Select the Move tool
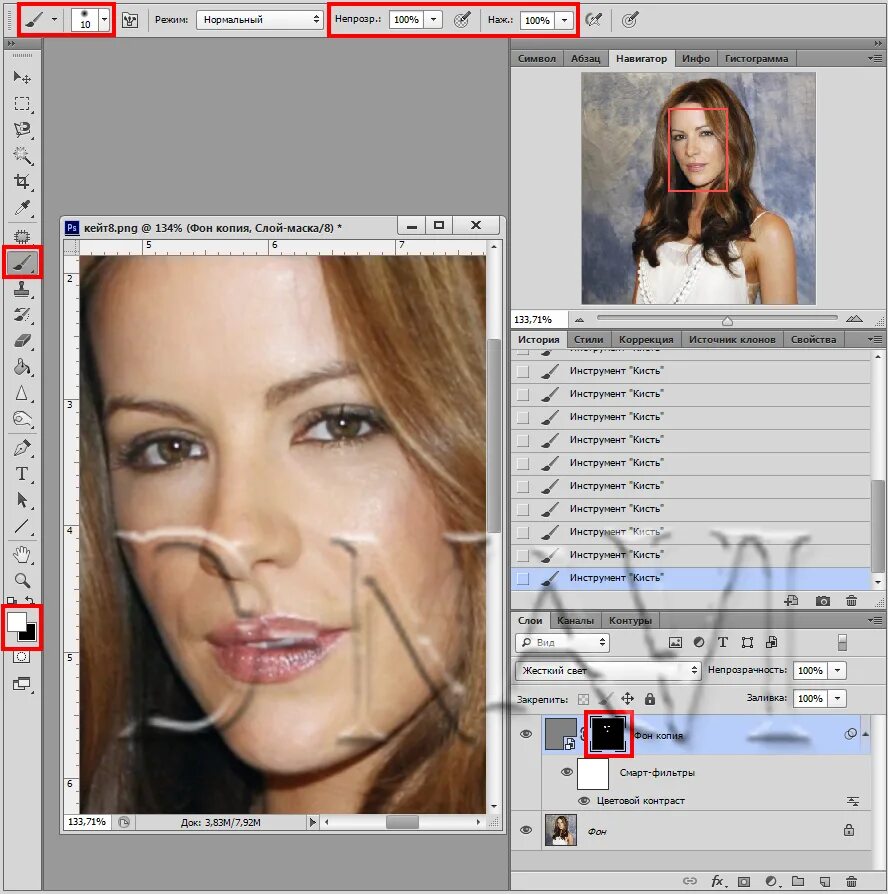 click(22, 78)
